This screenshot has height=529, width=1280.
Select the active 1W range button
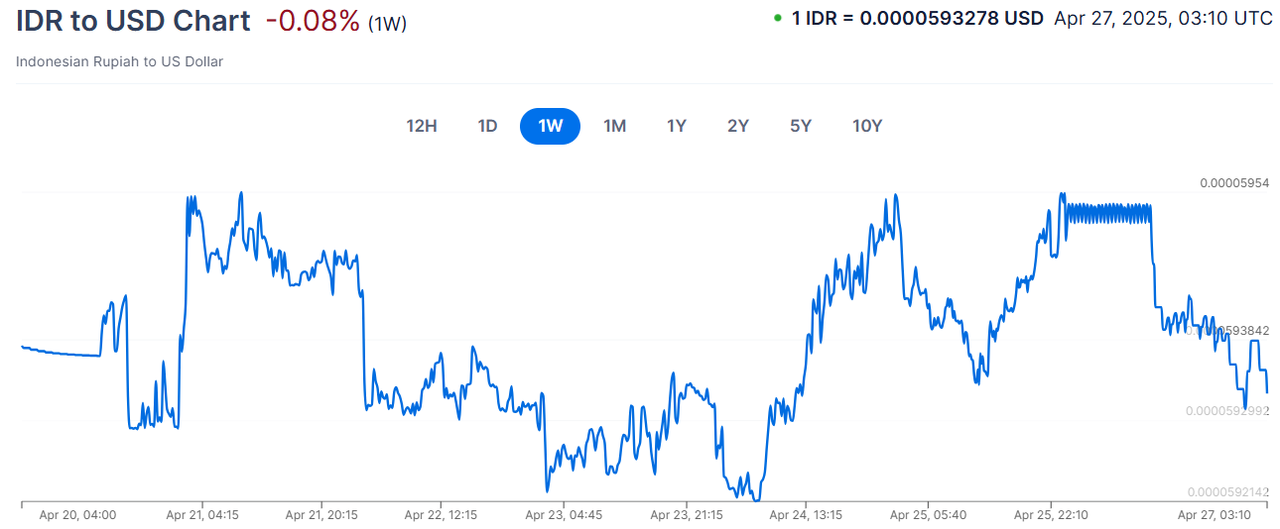pos(550,126)
